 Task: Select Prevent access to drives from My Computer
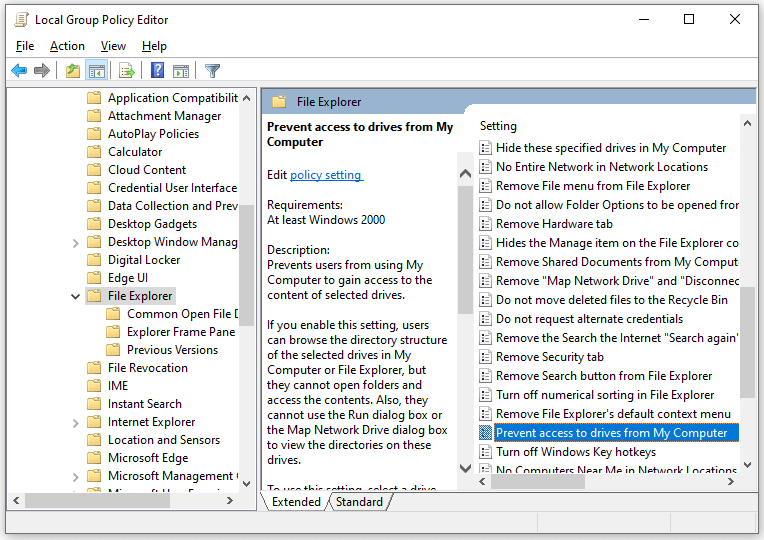tap(616, 433)
